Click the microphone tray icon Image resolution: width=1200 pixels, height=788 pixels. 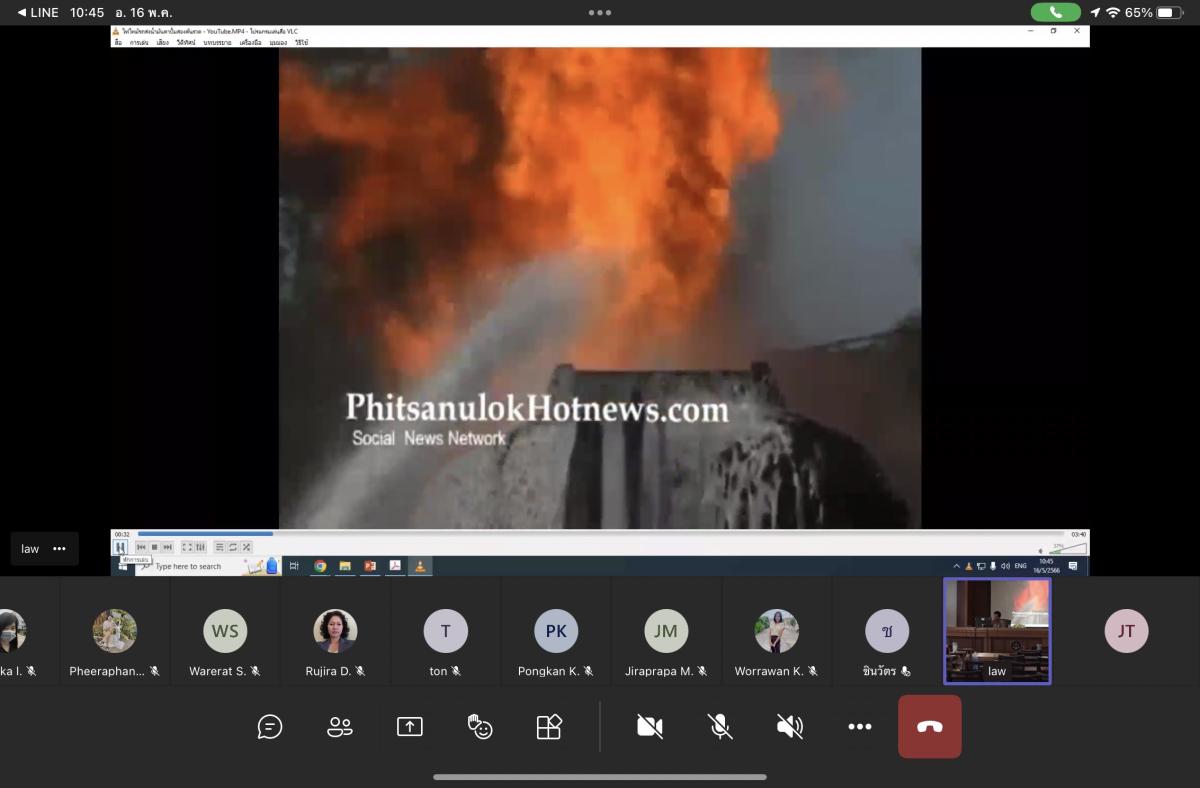(993, 565)
